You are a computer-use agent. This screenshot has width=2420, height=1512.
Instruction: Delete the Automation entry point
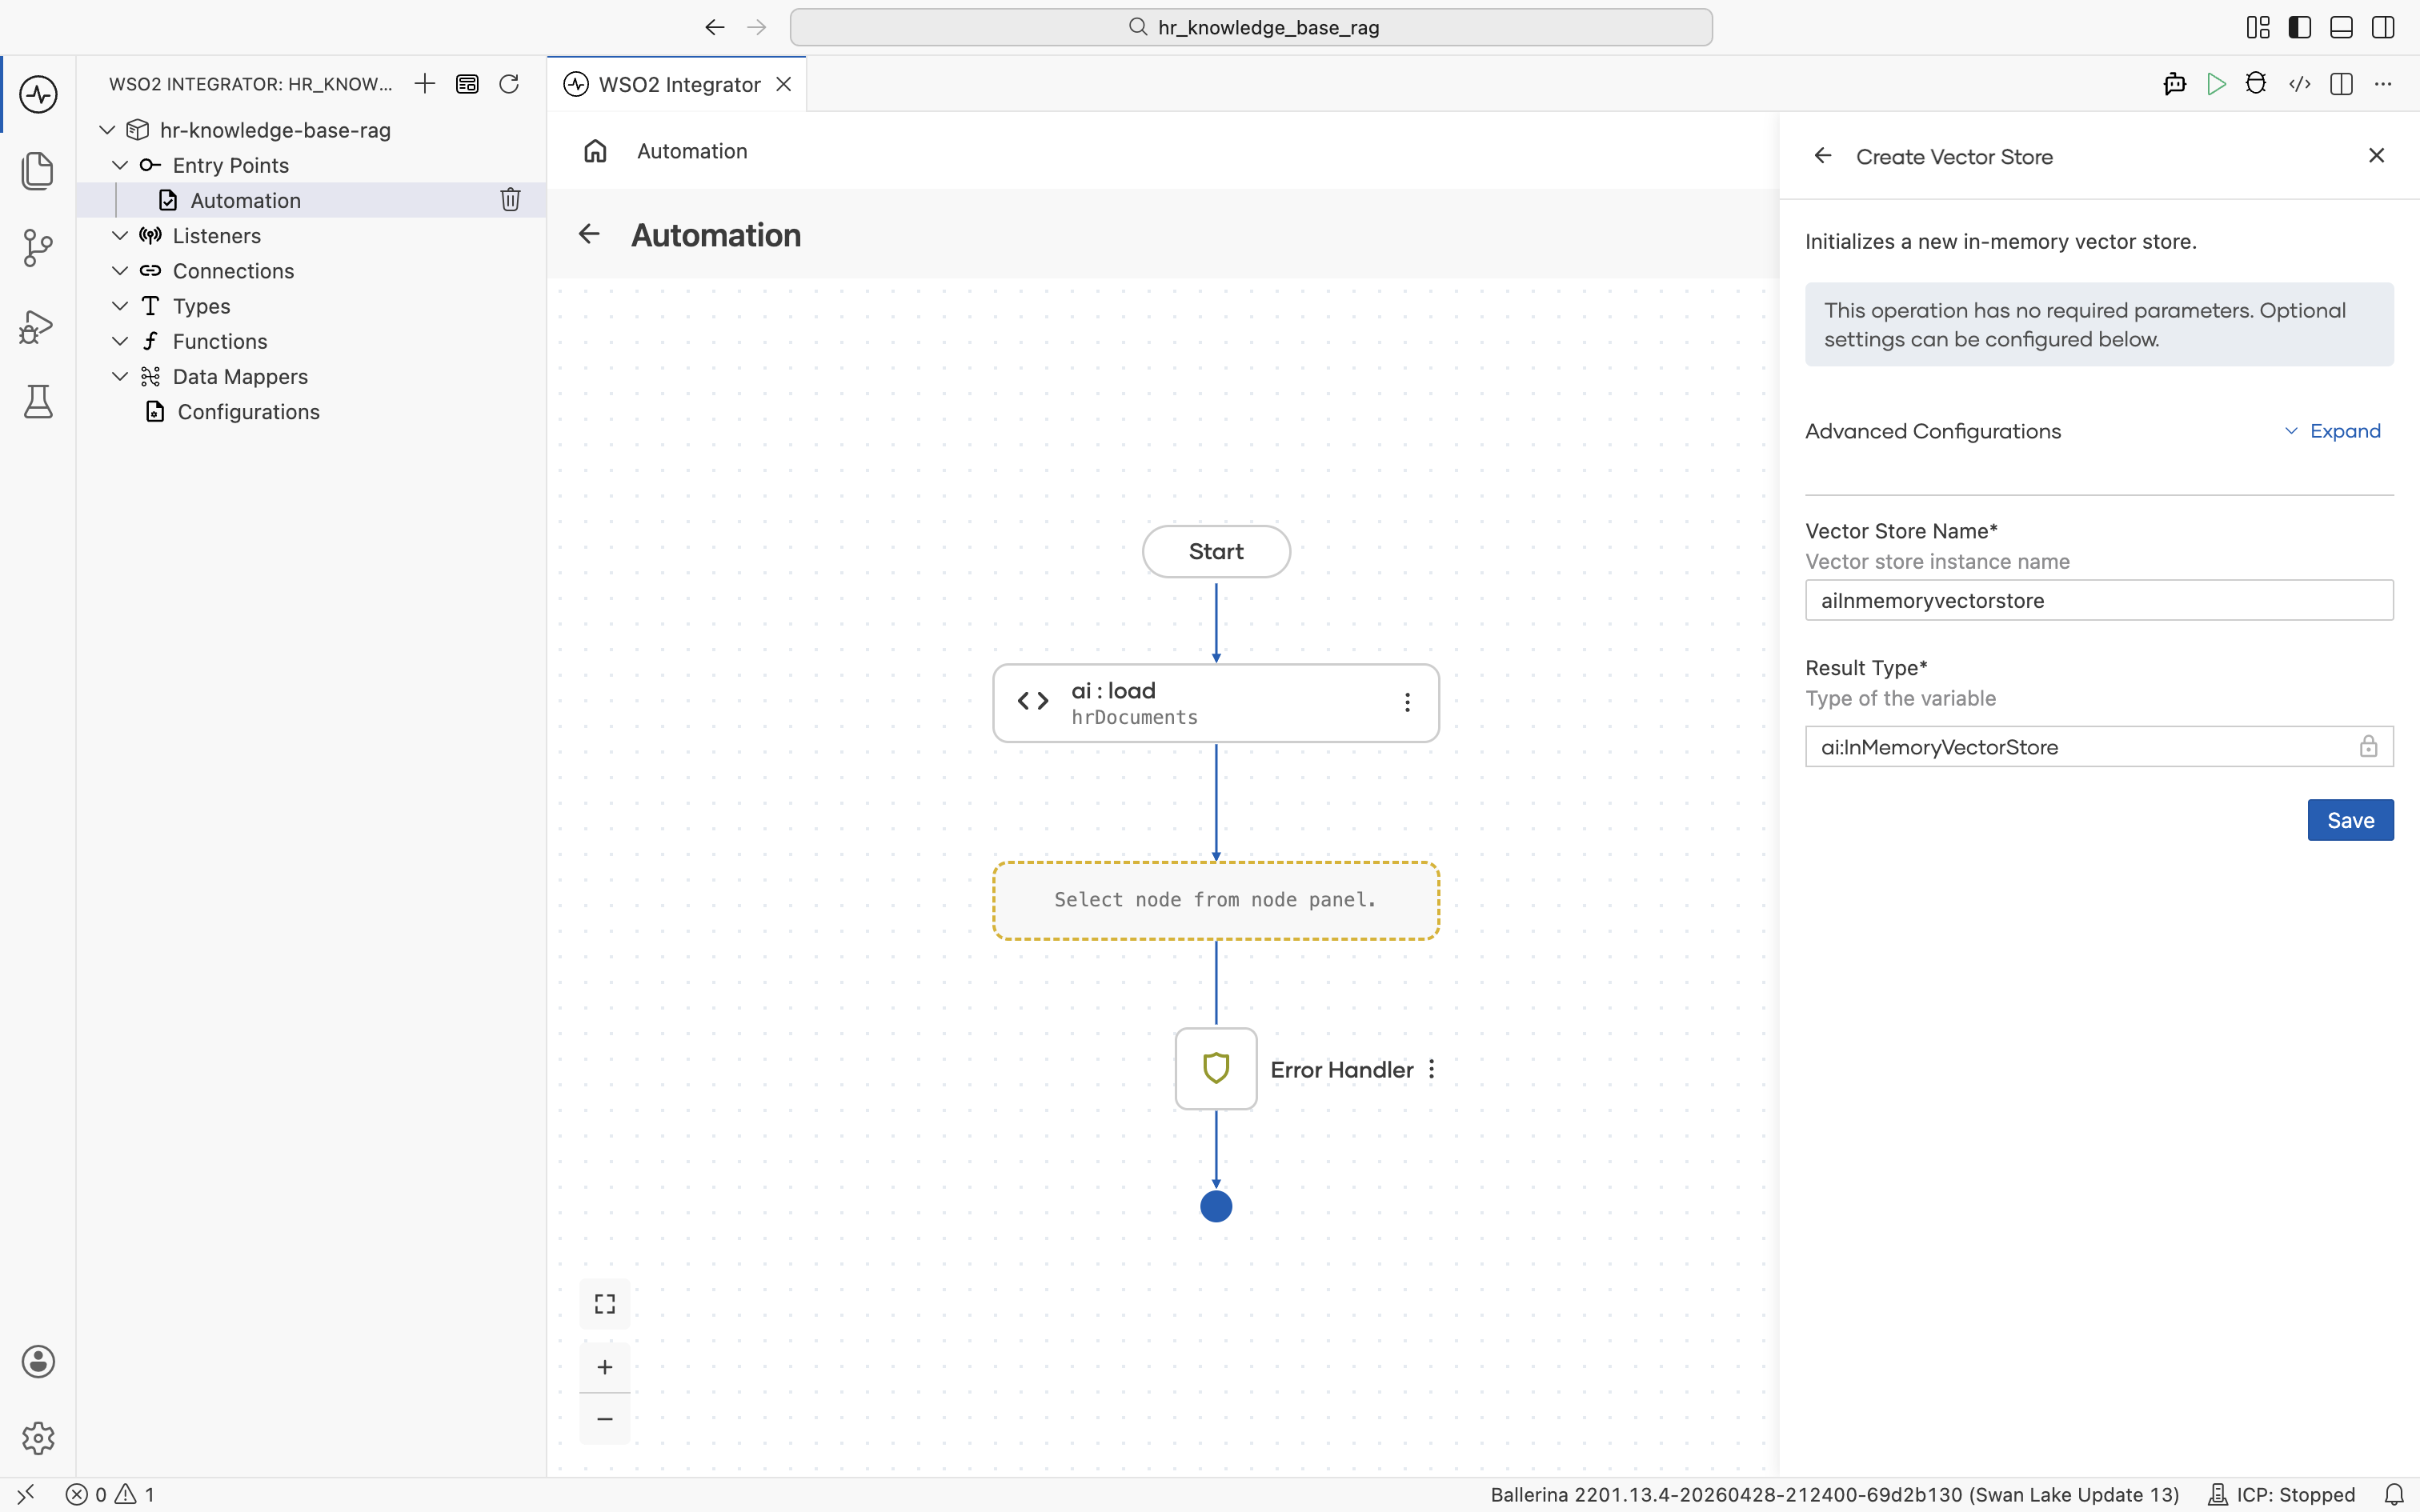point(510,200)
